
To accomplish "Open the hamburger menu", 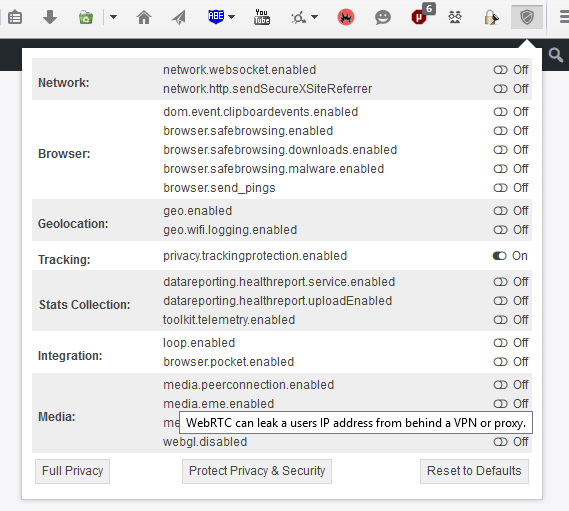I will (564, 17).
